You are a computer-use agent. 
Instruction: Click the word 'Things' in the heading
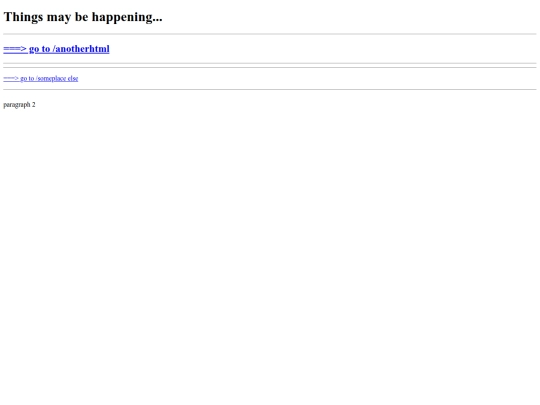pyautogui.click(x=23, y=17)
